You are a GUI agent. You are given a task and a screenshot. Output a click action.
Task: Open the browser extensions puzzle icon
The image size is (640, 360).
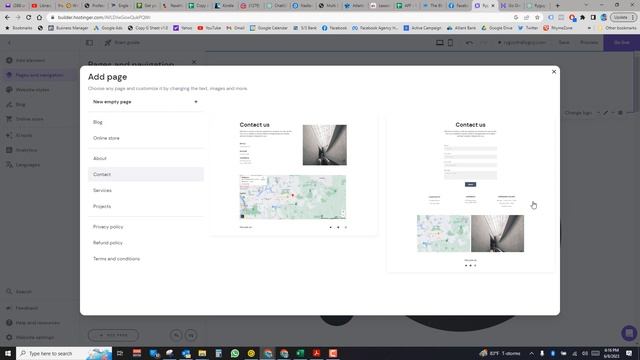(x=582, y=18)
